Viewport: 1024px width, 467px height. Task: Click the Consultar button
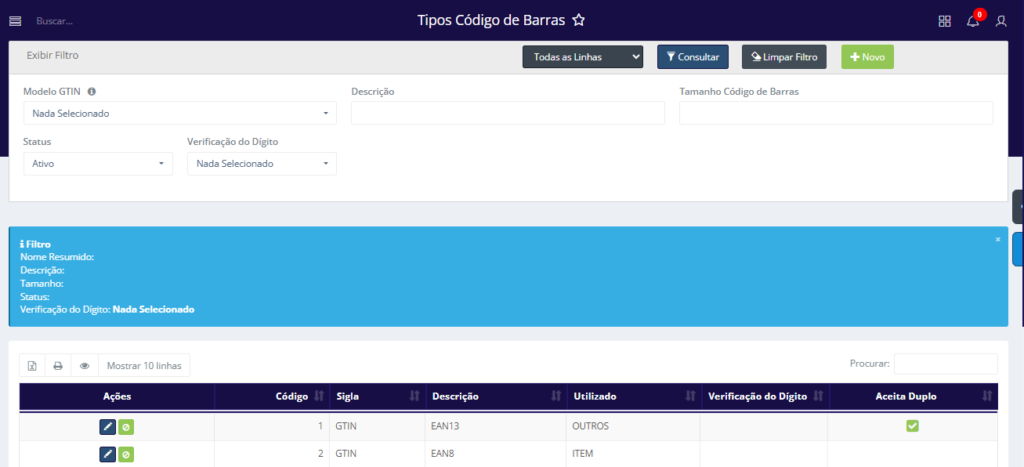pyautogui.click(x=692, y=57)
